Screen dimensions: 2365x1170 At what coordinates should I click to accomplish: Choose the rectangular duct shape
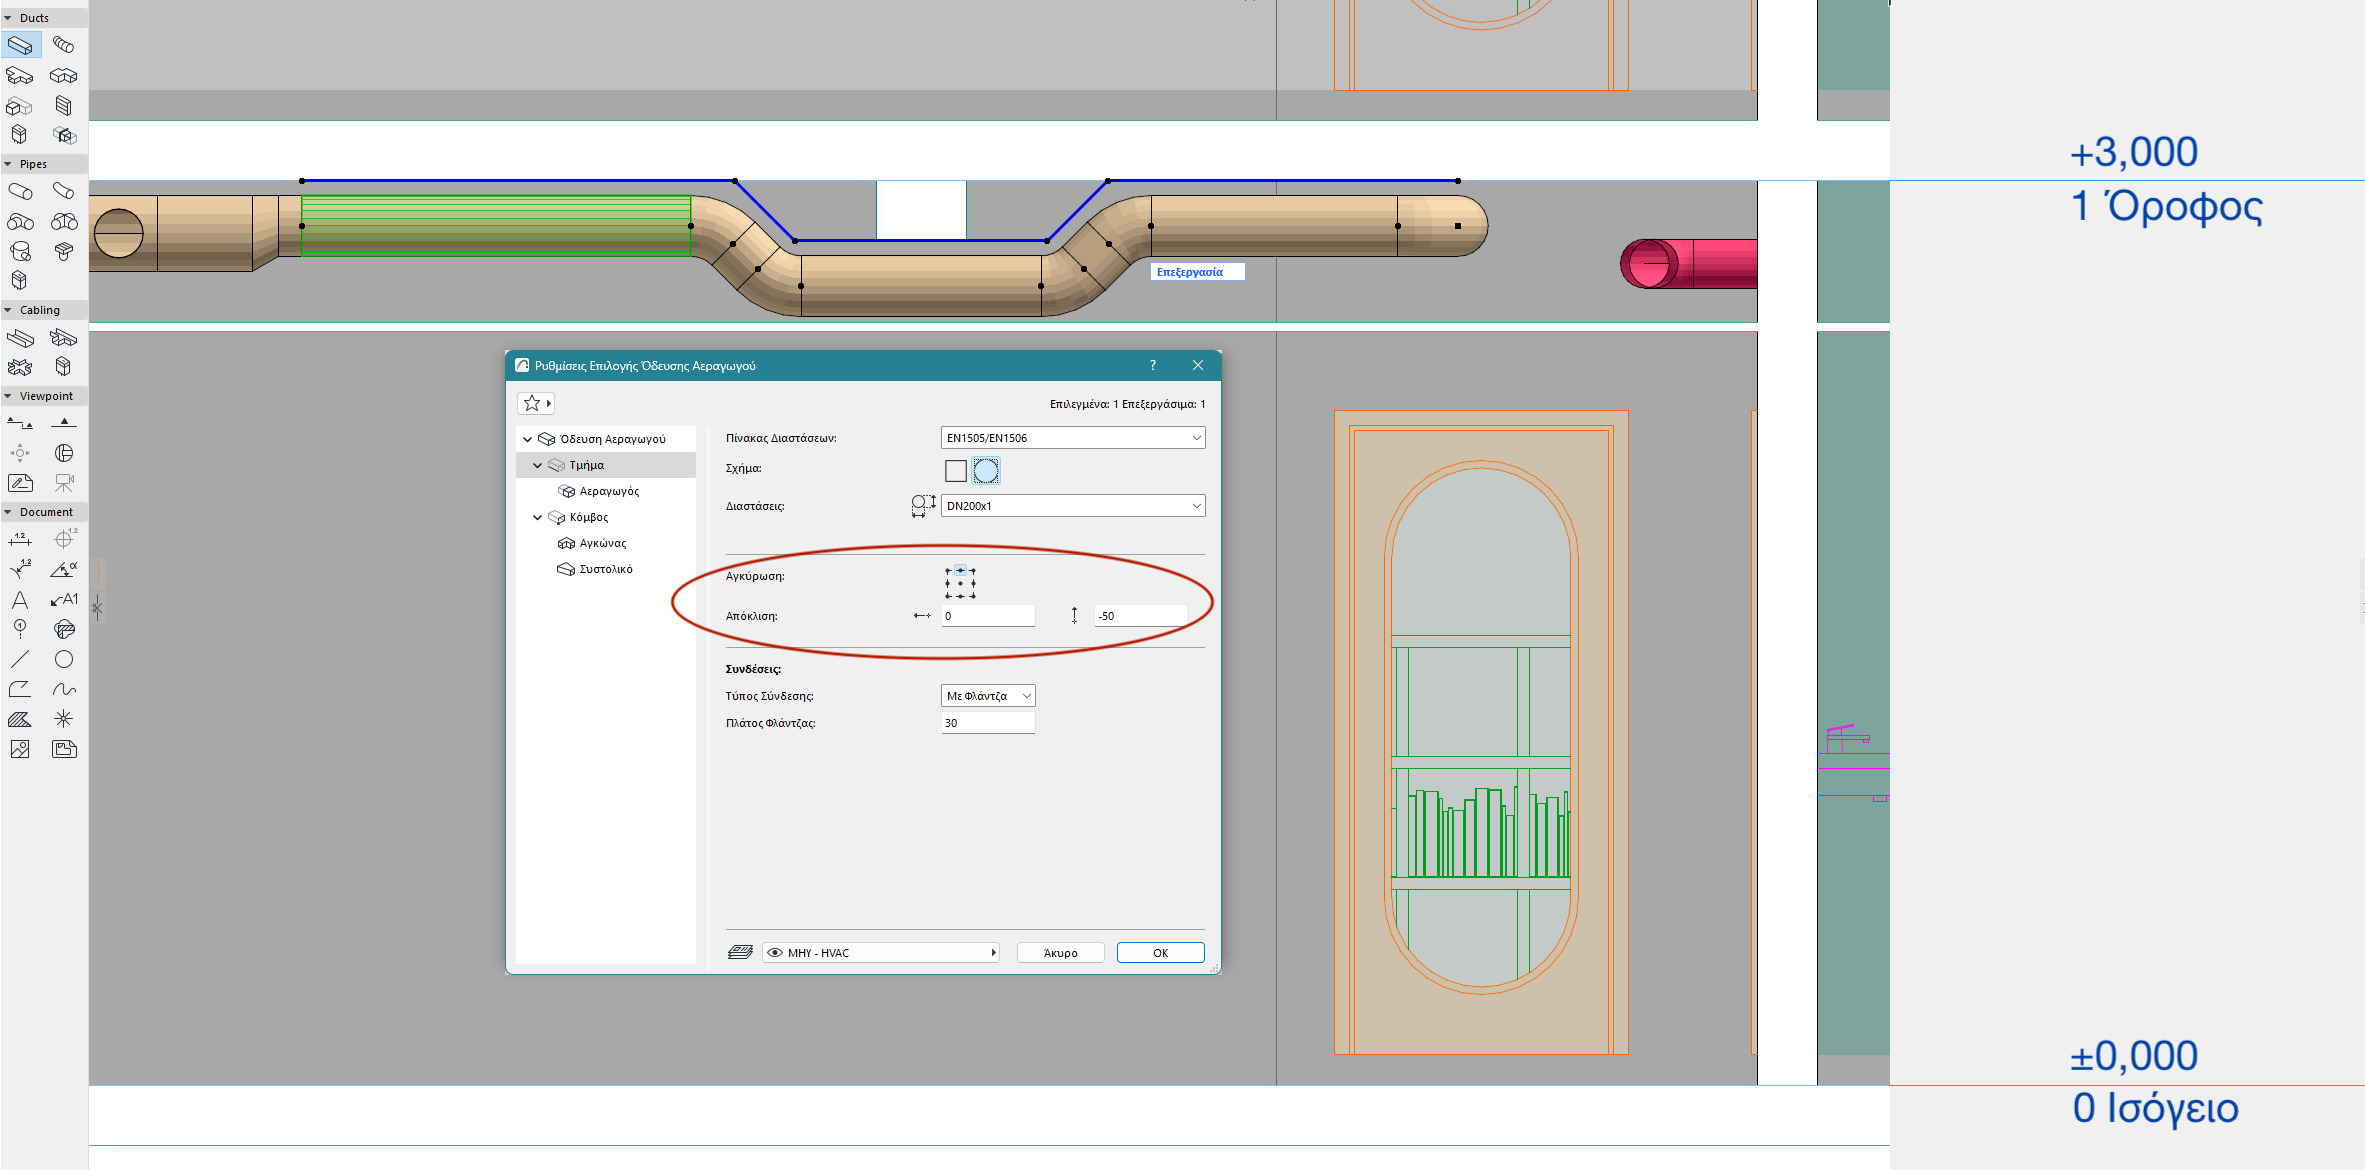point(956,471)
